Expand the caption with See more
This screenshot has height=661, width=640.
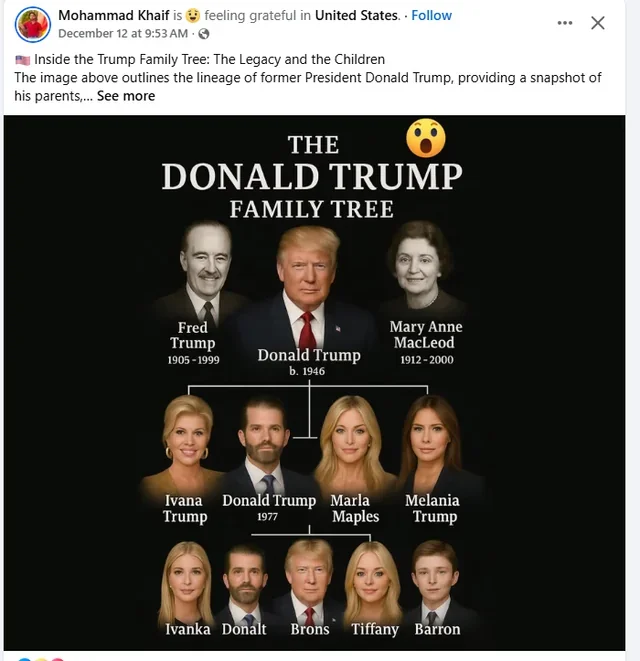[x=126, y=96]
